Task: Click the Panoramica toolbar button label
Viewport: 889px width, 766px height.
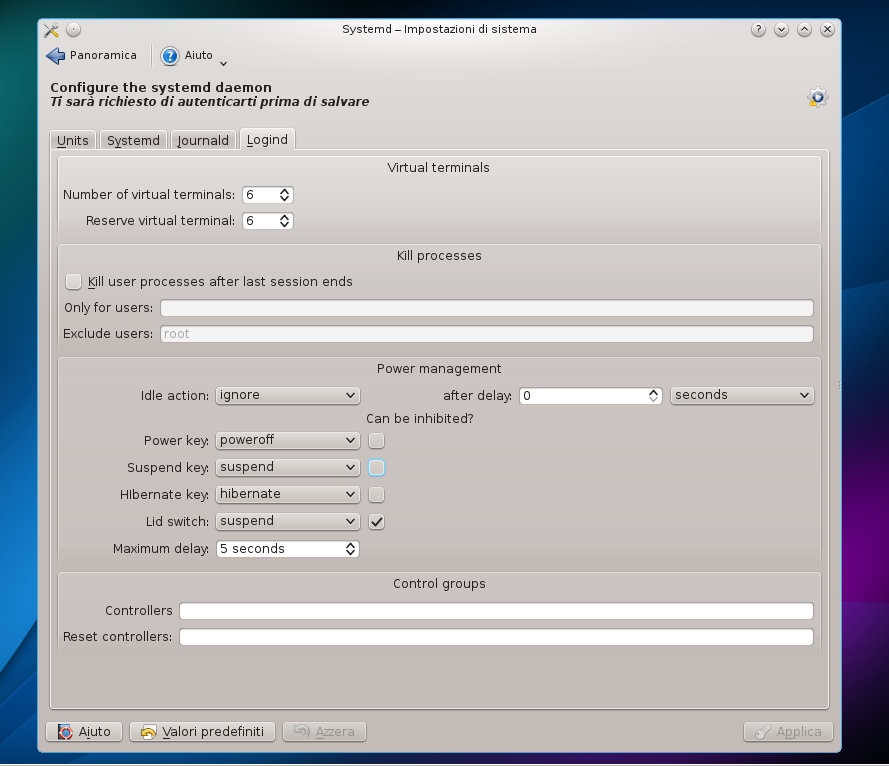Action: 103,56
